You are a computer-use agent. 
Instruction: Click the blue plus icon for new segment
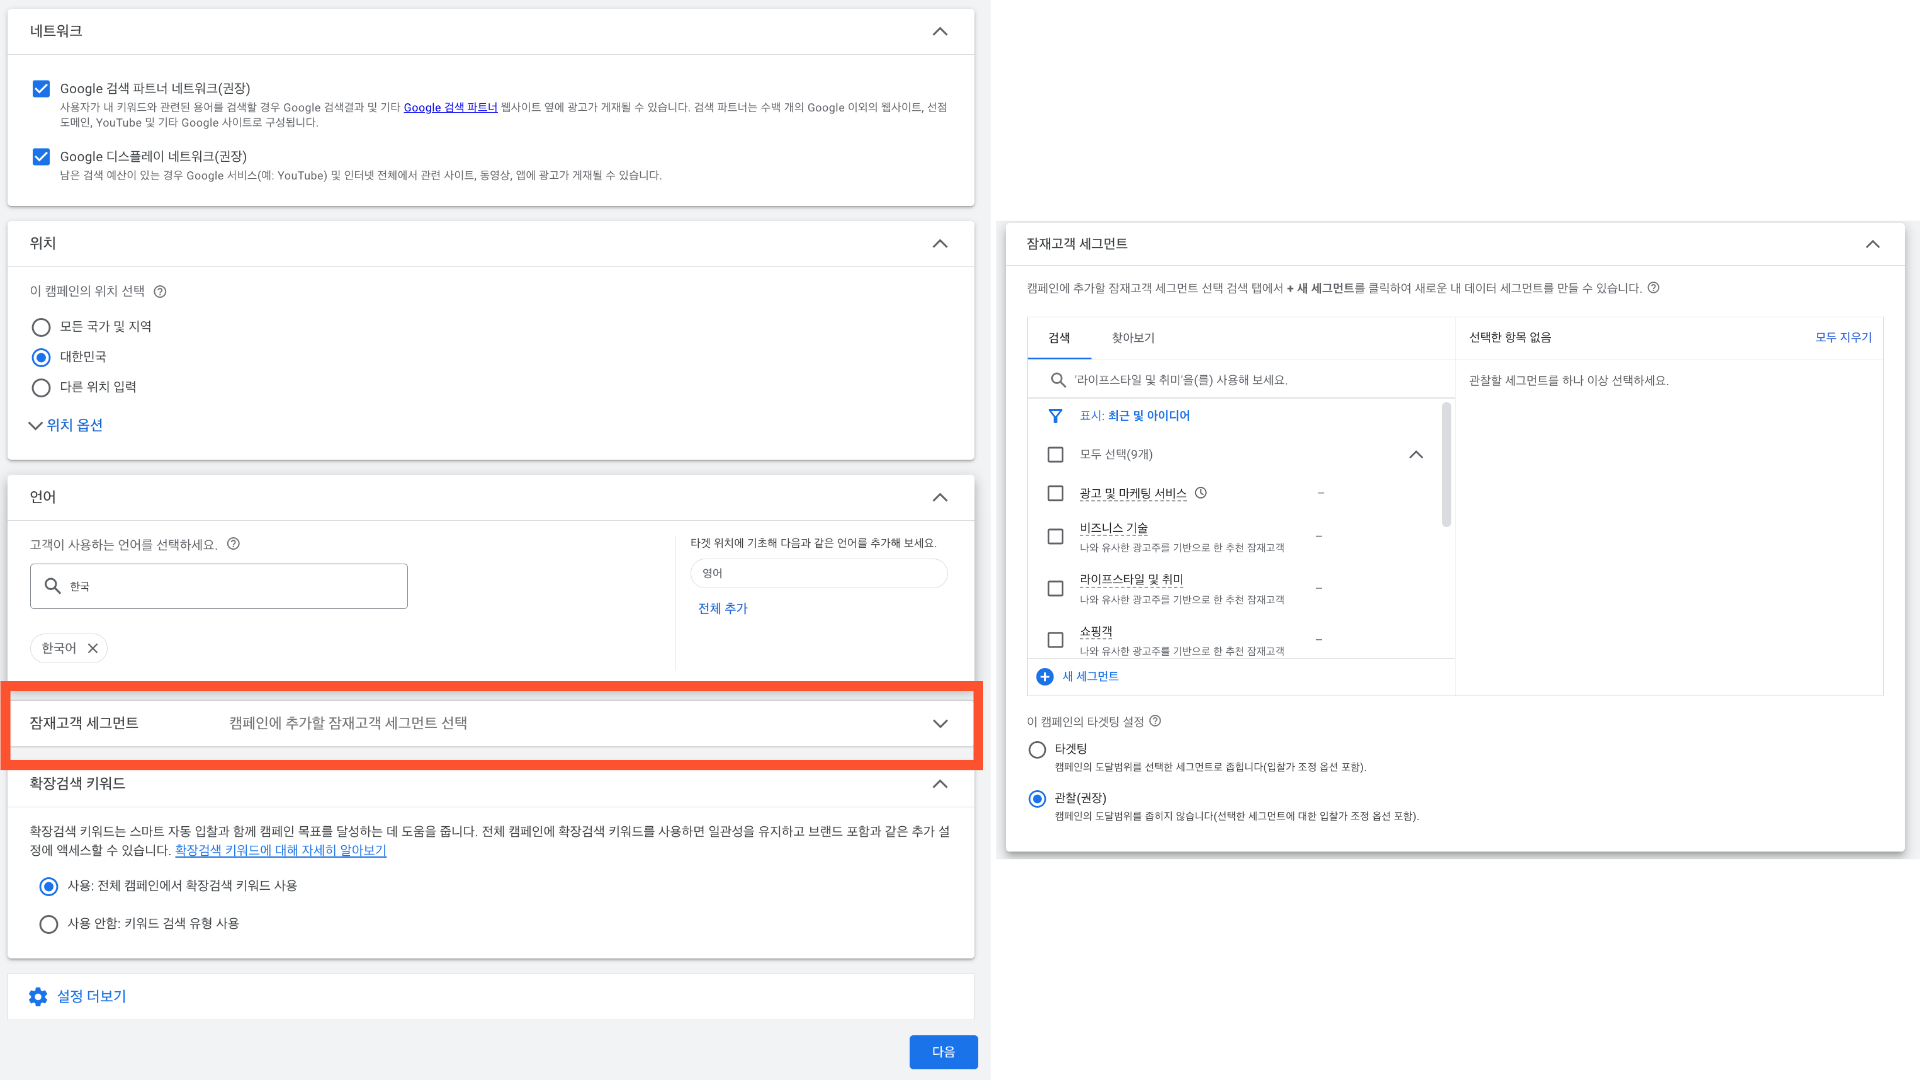pos(1045,677)
